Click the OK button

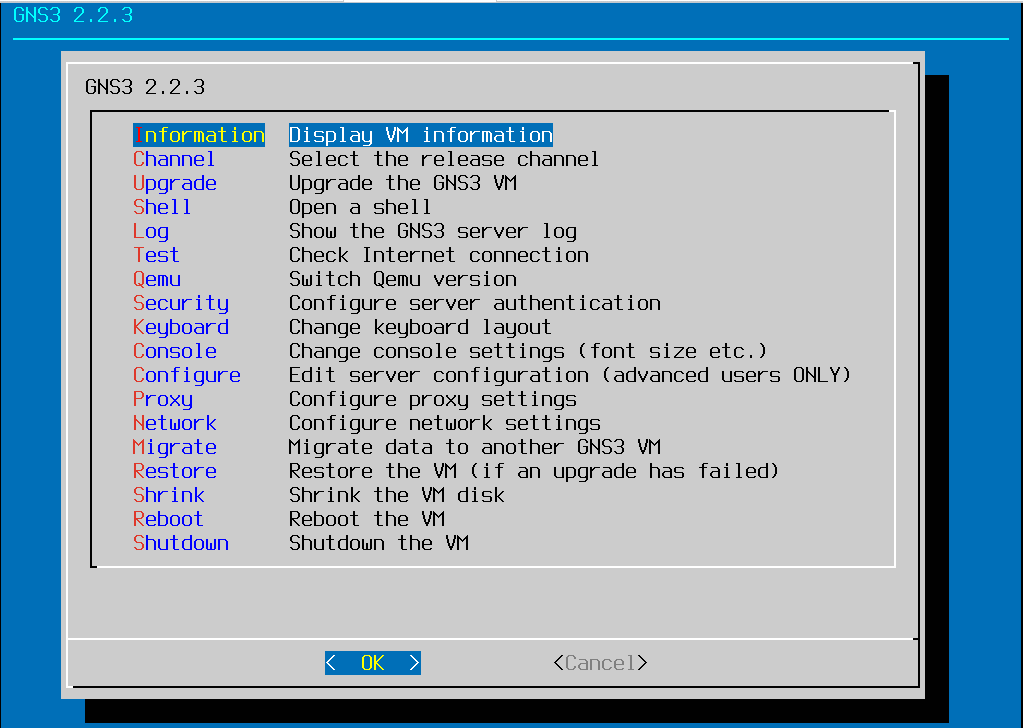point(373,663)
